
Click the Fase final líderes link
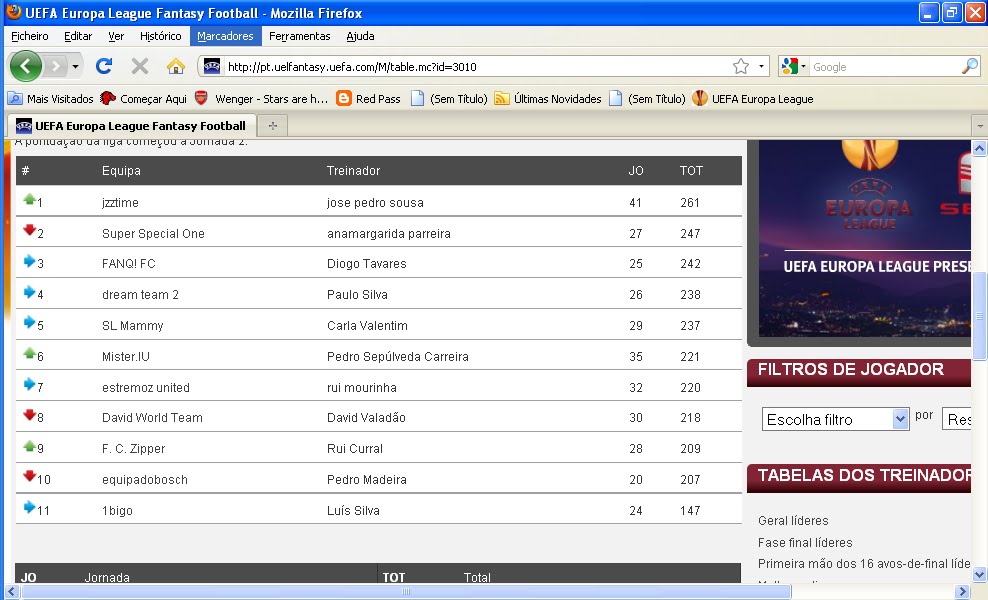pyautogui.click(x=805, y=543)
